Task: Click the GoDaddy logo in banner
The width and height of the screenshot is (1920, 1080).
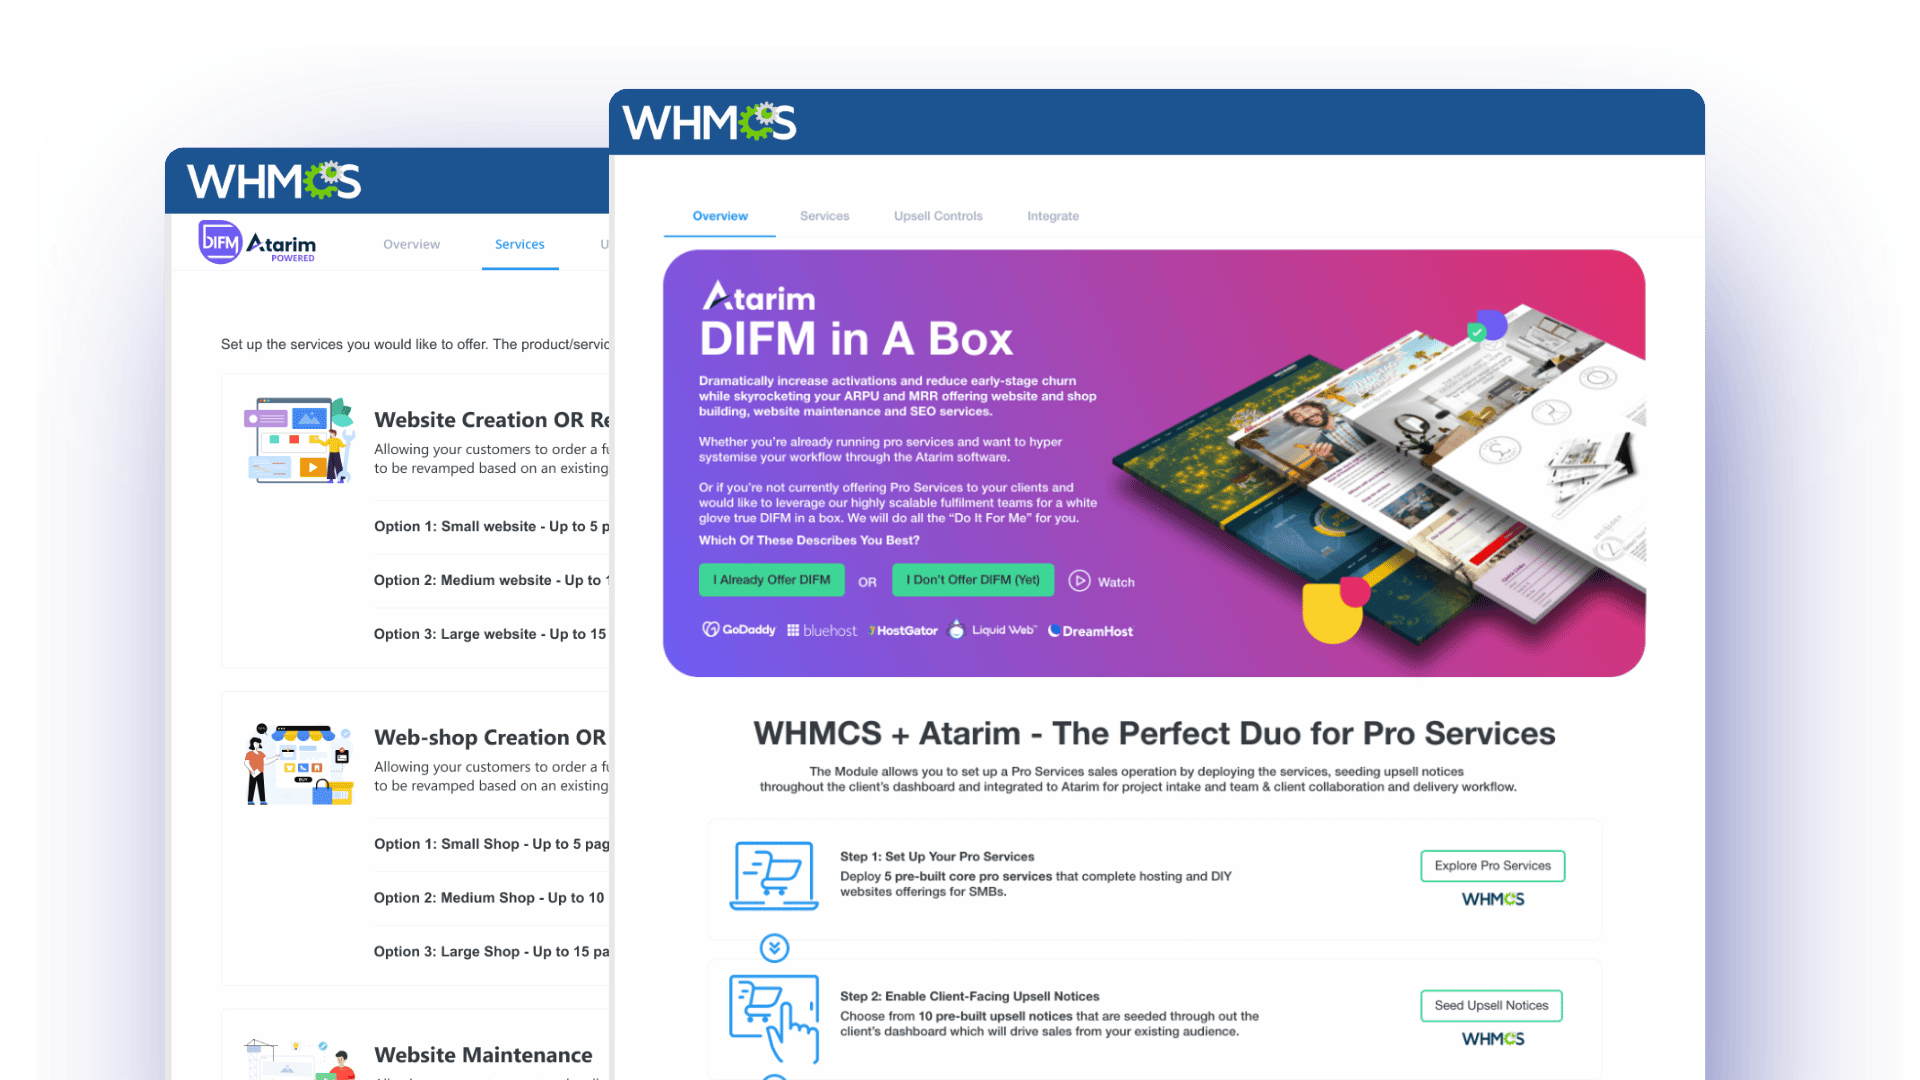Action: click(738, 630)
